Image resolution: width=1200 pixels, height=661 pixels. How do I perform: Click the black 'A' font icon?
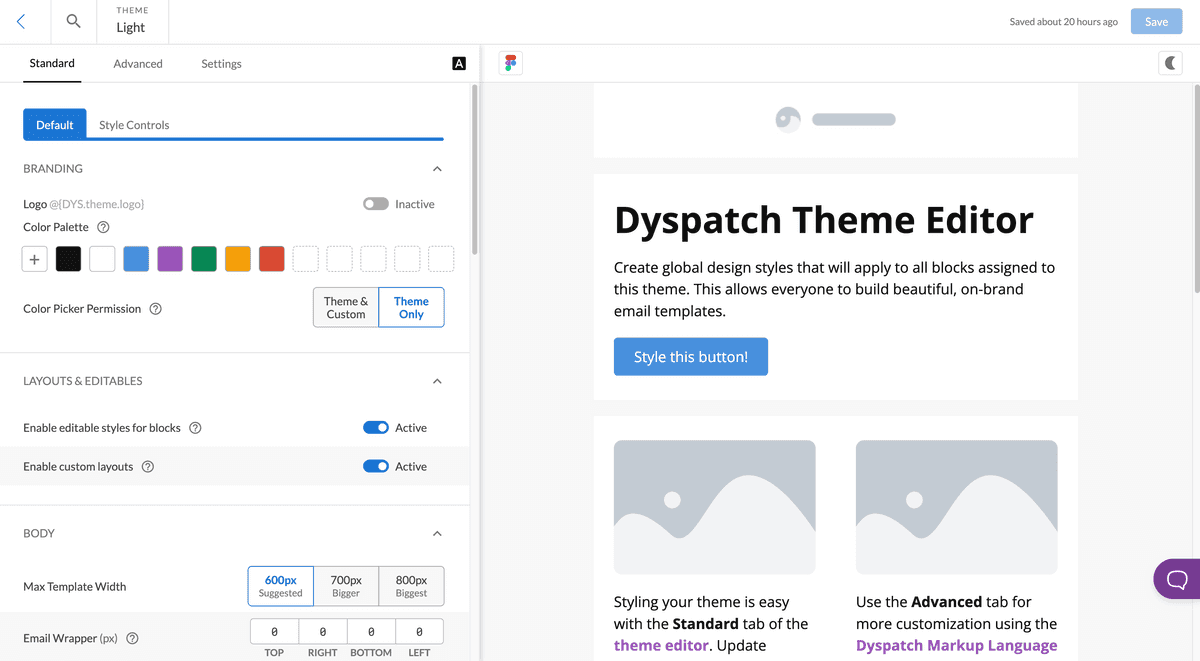click(459, 64)
